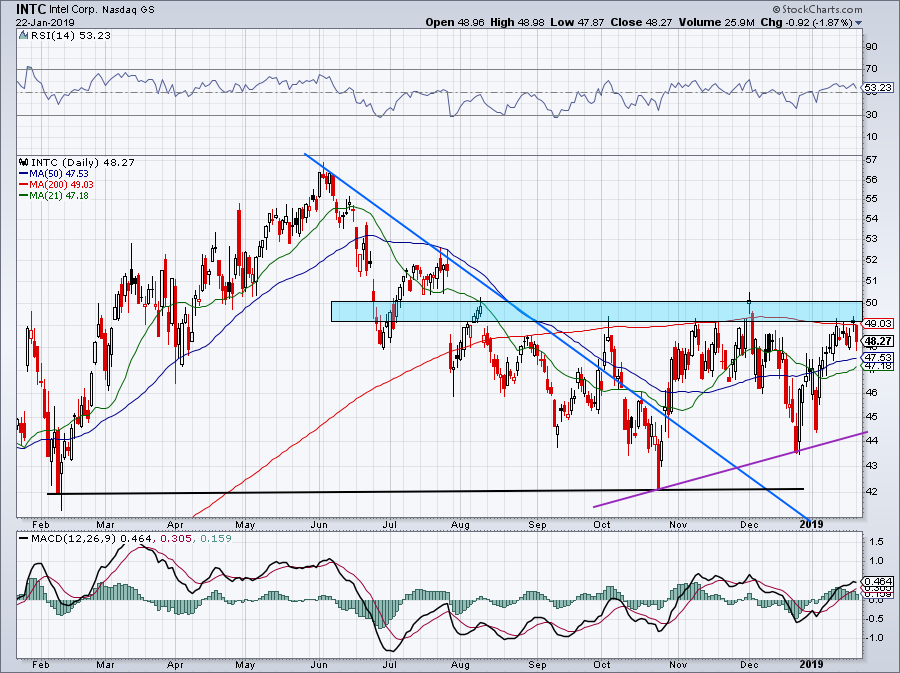Viewport: 900px width, 673px height.
Task: Click the MA(200) 49.03 legend text
Action: tap(61, 184)
